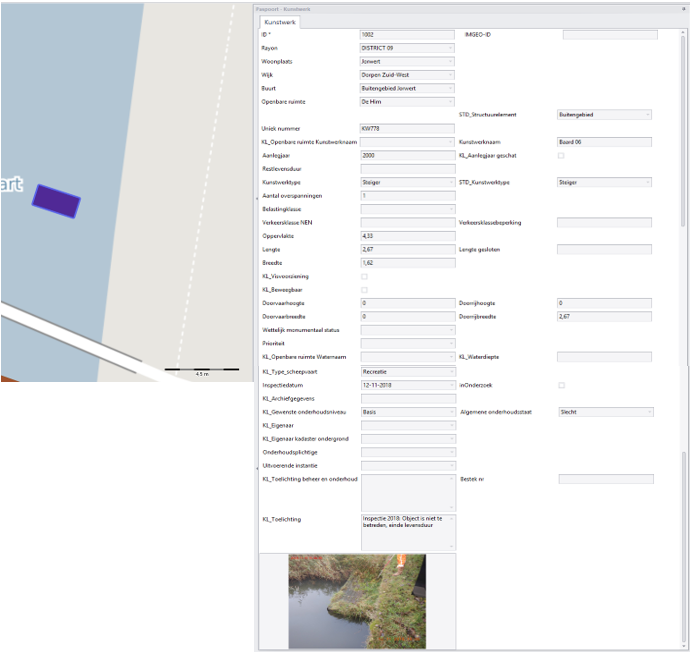Click the KL_Toelichting text area
The width and height of the screenshot is (690, 652).
pos(408,532)
